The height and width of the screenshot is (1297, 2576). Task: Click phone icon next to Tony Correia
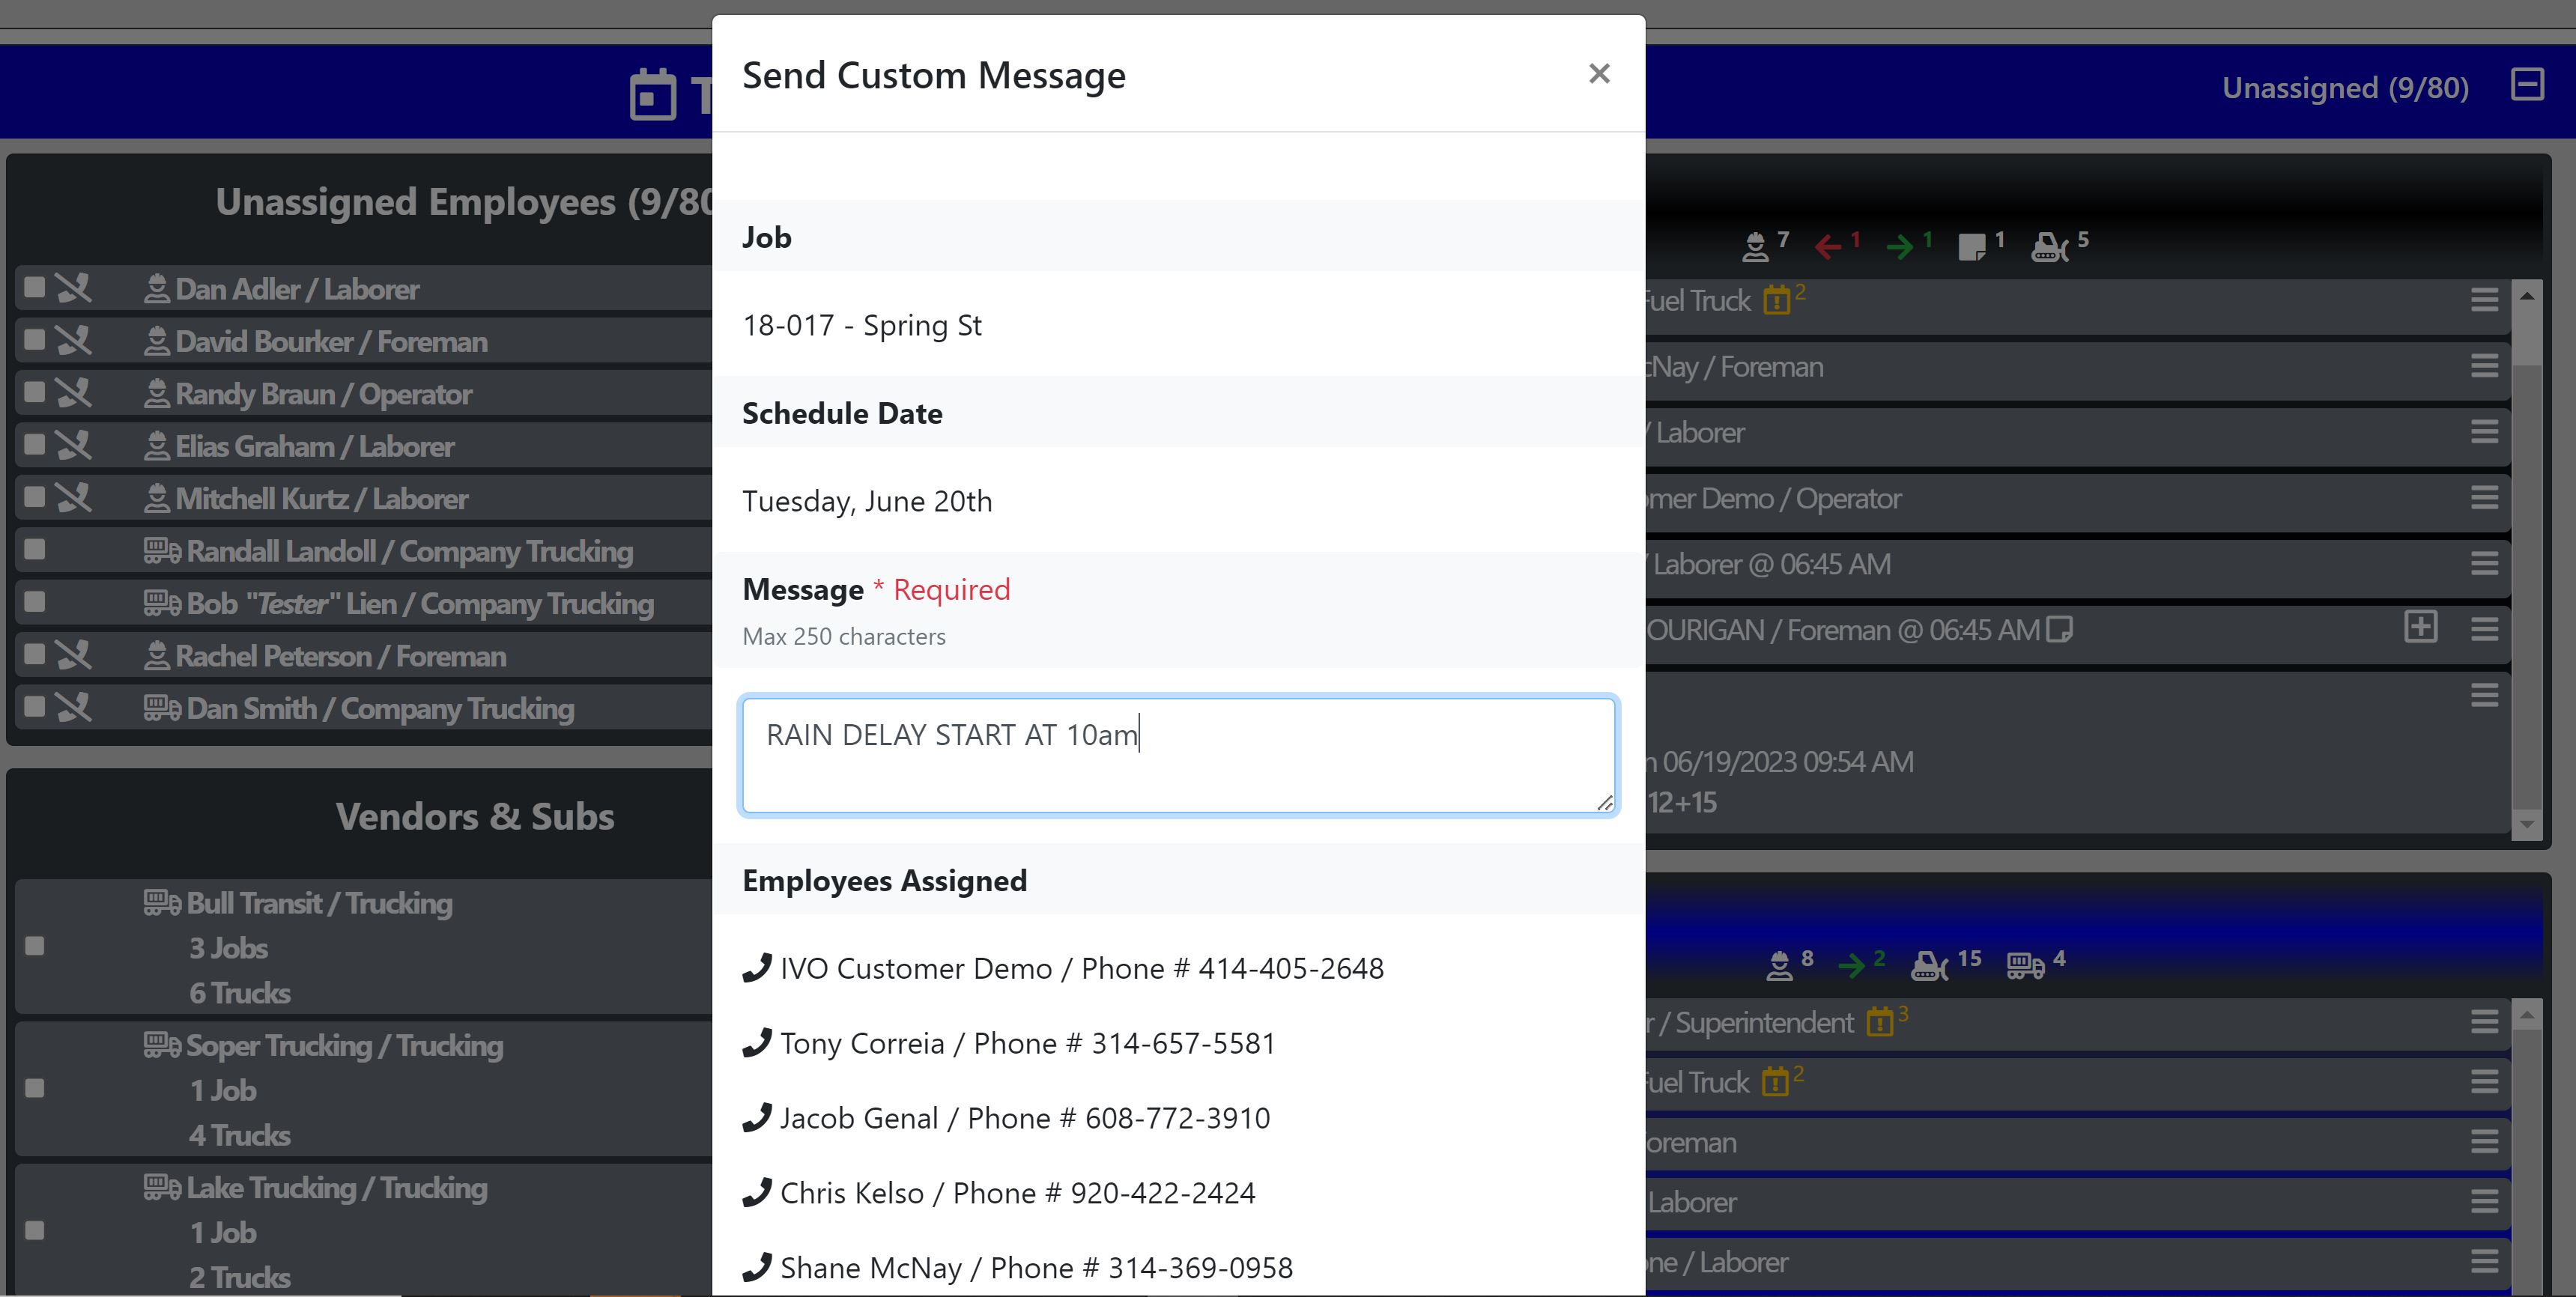(x=756, y=1042)
